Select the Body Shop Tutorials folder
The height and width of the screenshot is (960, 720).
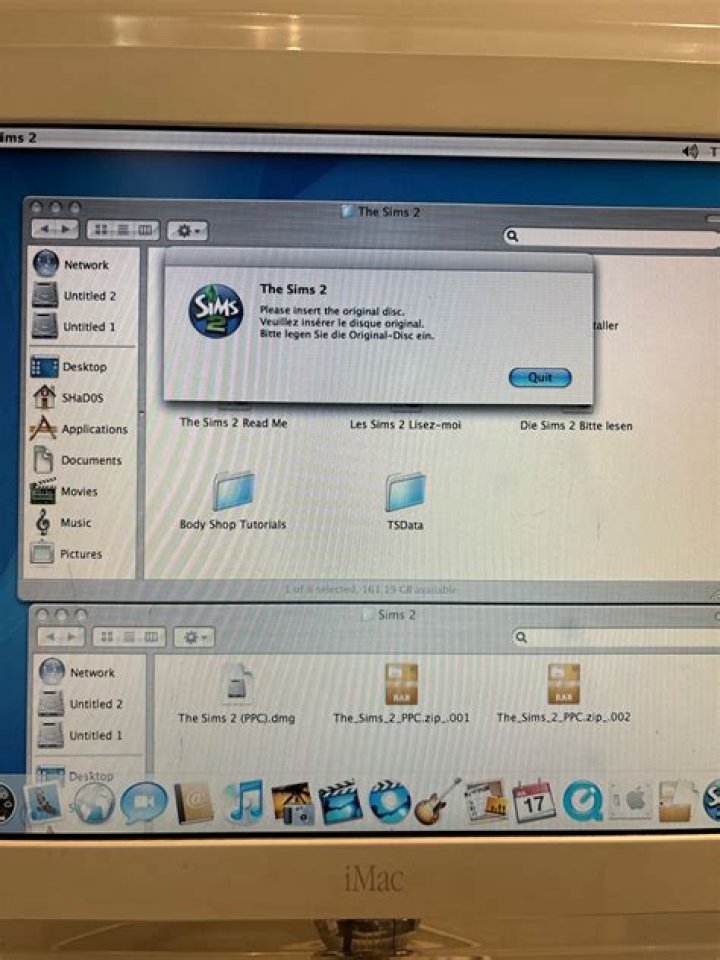click(x=233, y=493)
